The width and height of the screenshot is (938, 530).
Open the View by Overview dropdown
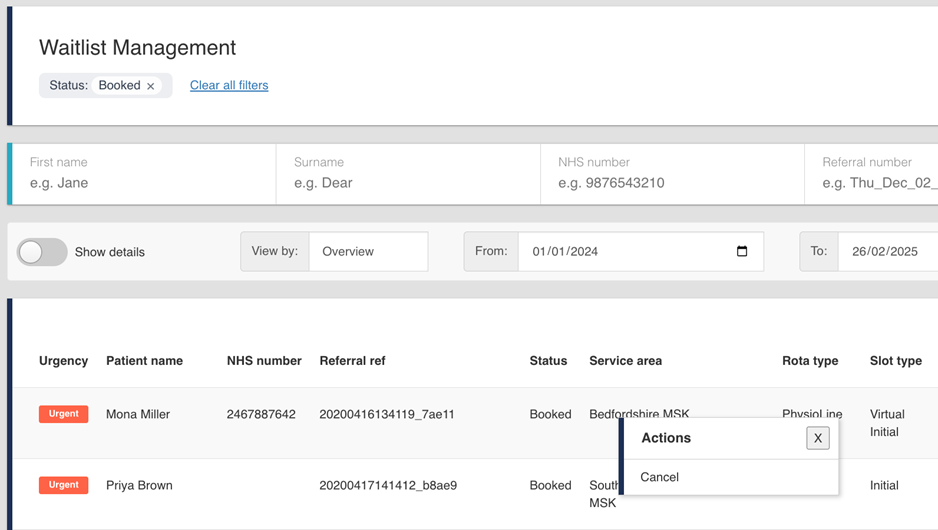point(368,252)
